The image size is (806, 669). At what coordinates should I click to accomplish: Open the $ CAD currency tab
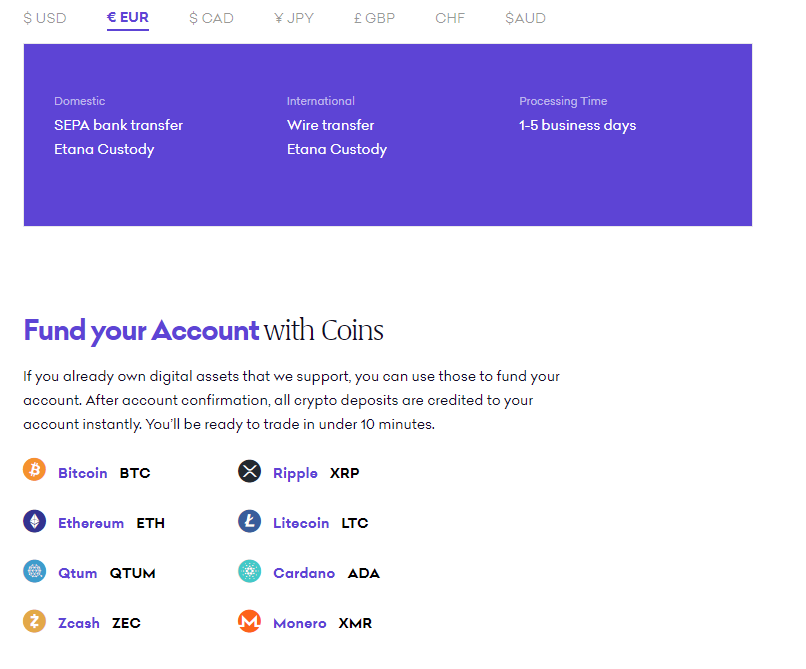[211, 18]
